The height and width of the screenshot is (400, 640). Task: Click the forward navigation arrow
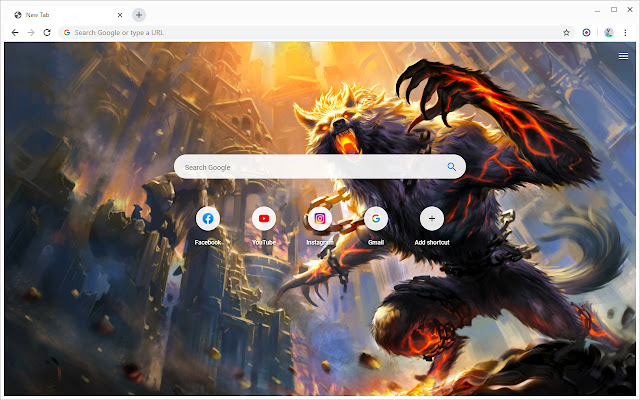[x=31, y=33]
